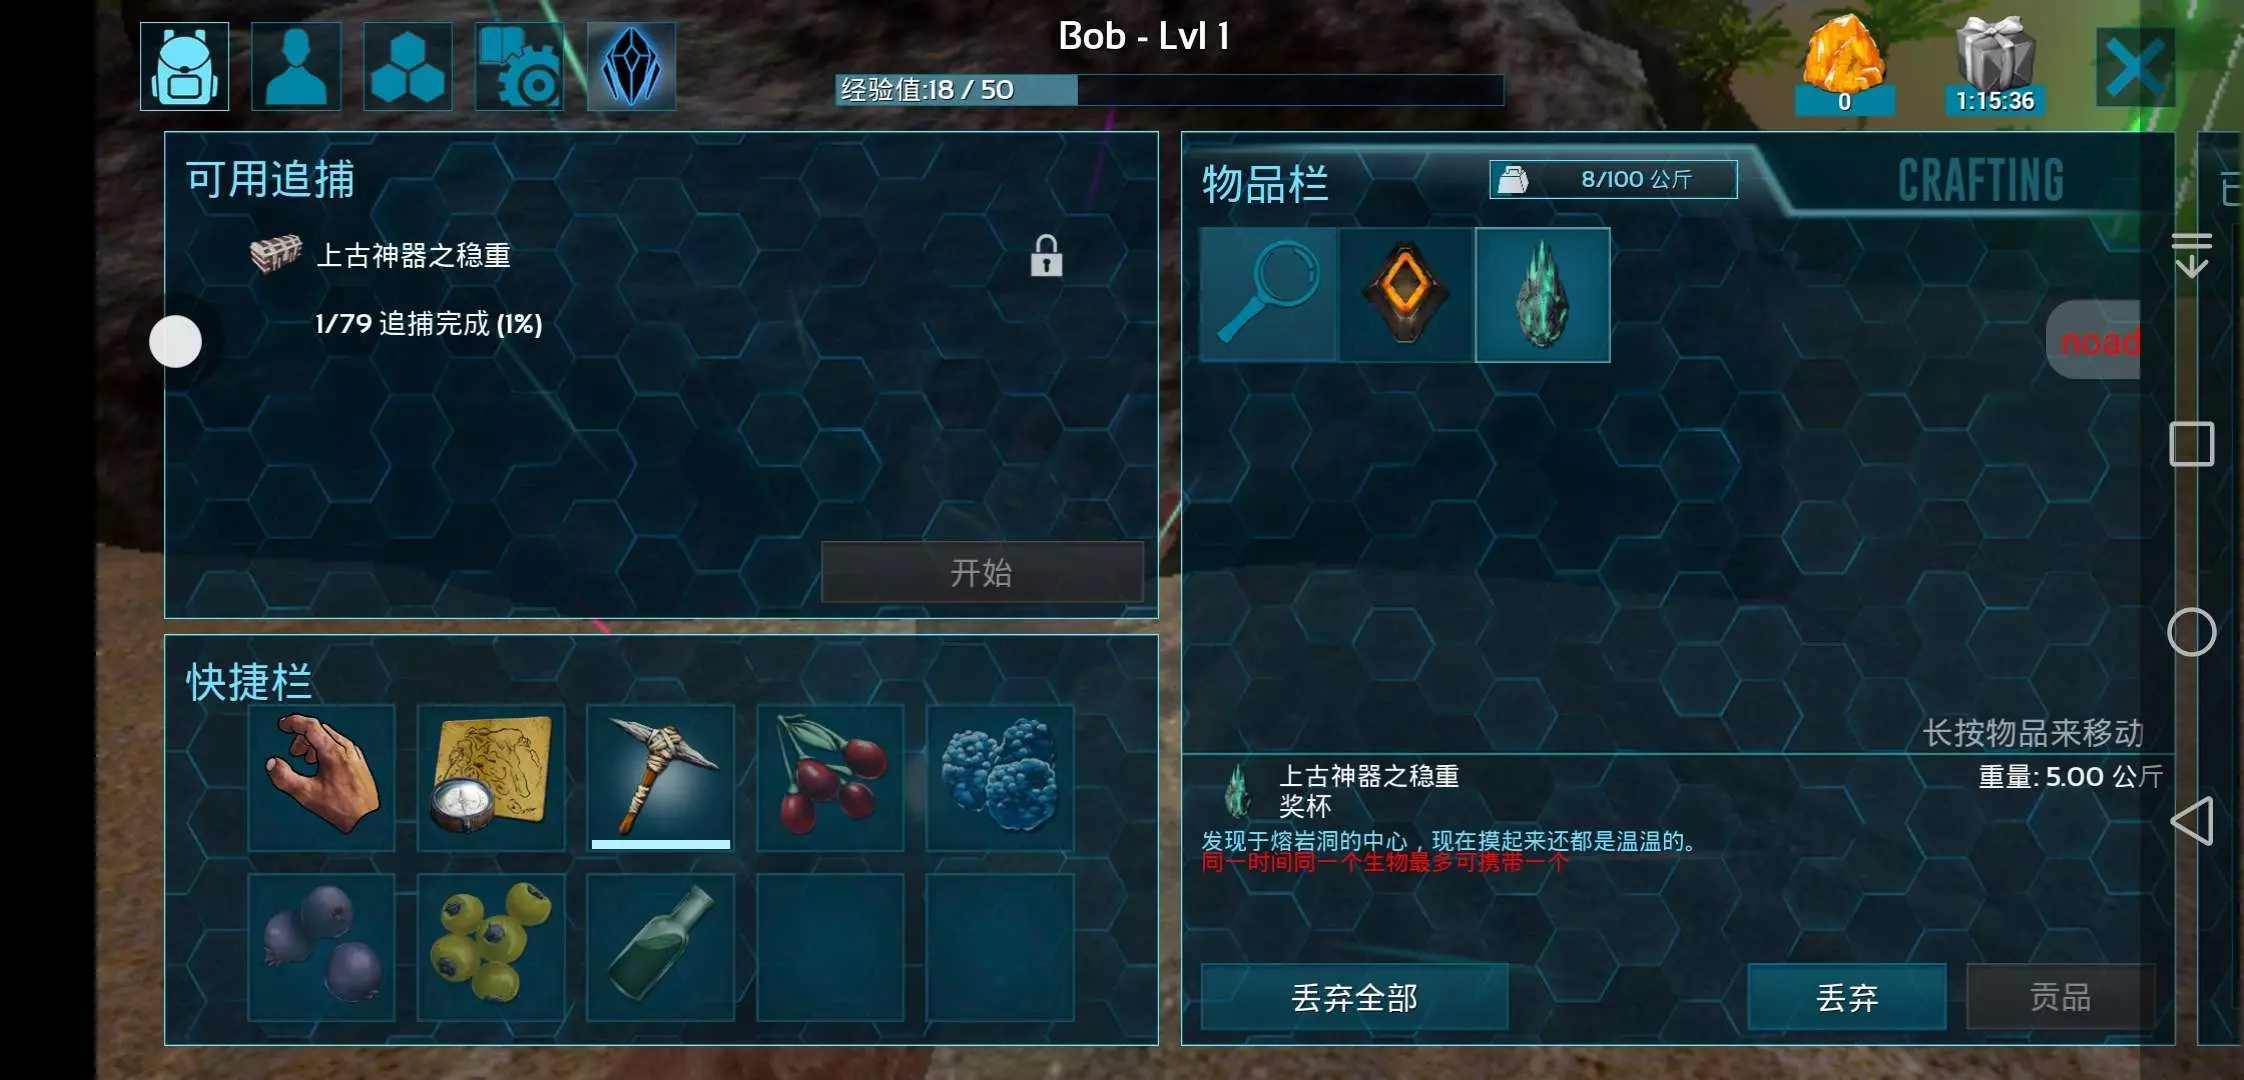Open the crafting gear settings tab
This screenshot has height=1080, width=2244.
[x=519, y=66]
